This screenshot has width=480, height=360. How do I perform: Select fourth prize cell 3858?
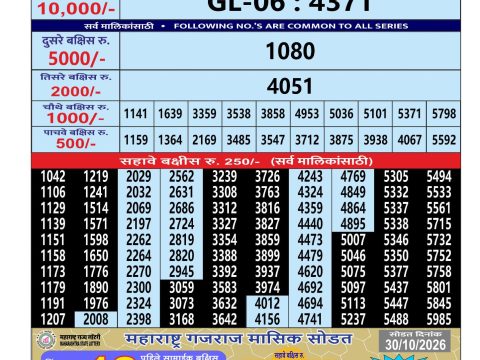tap(273, 114)
